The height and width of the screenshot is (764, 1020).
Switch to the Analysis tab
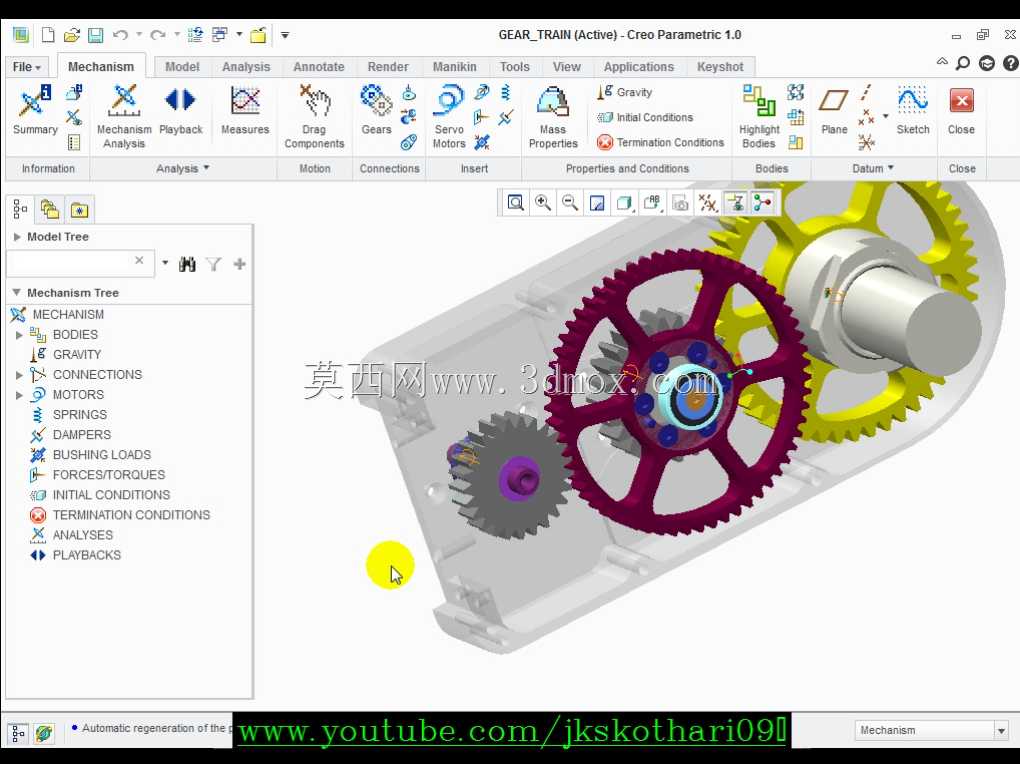[x=246, y=66]
